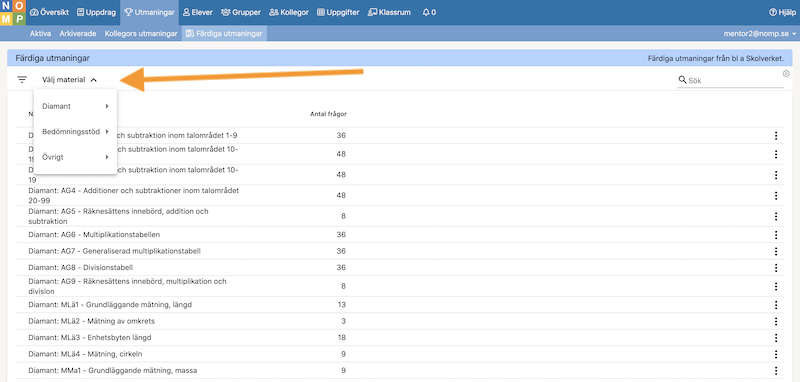Screen dimensions: 800x382
Task: Open the more menu for AG4 row
Action: coord(776,195)
